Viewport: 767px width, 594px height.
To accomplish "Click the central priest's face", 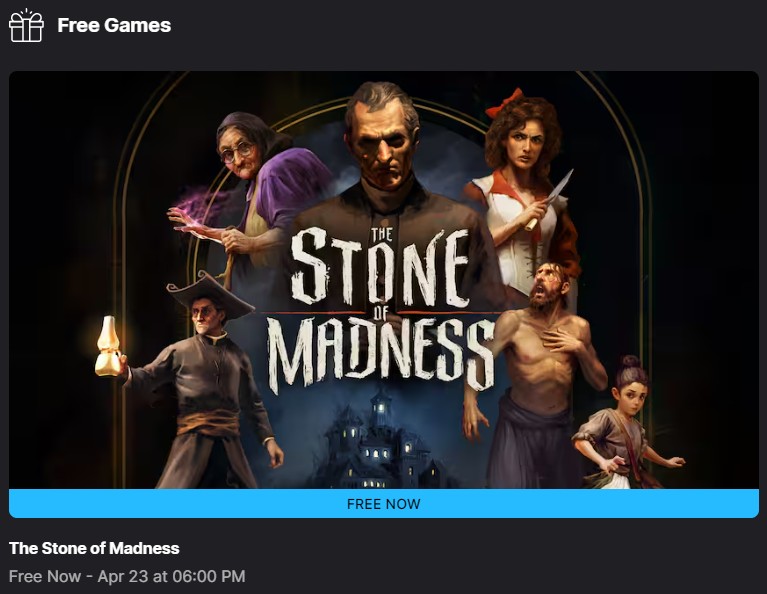I will click(383, 139).
